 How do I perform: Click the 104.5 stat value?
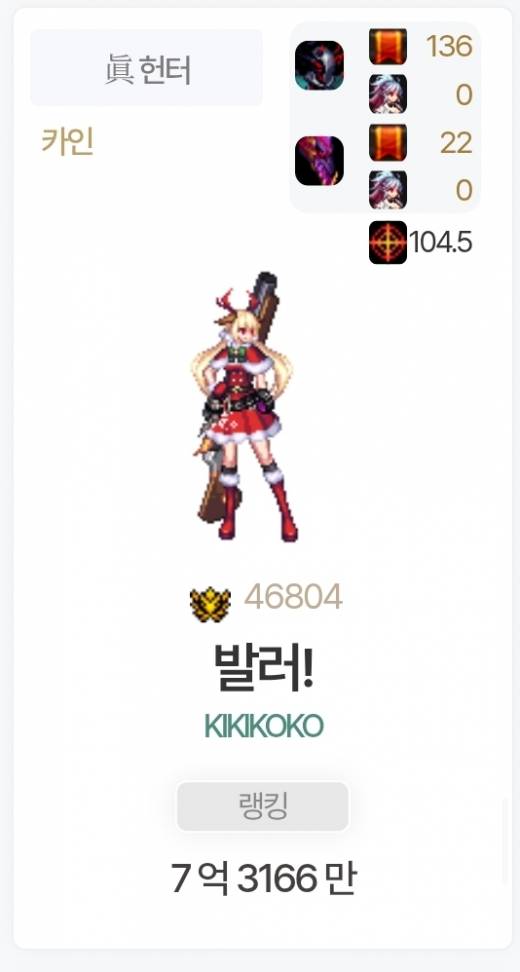tap(441, 243)
